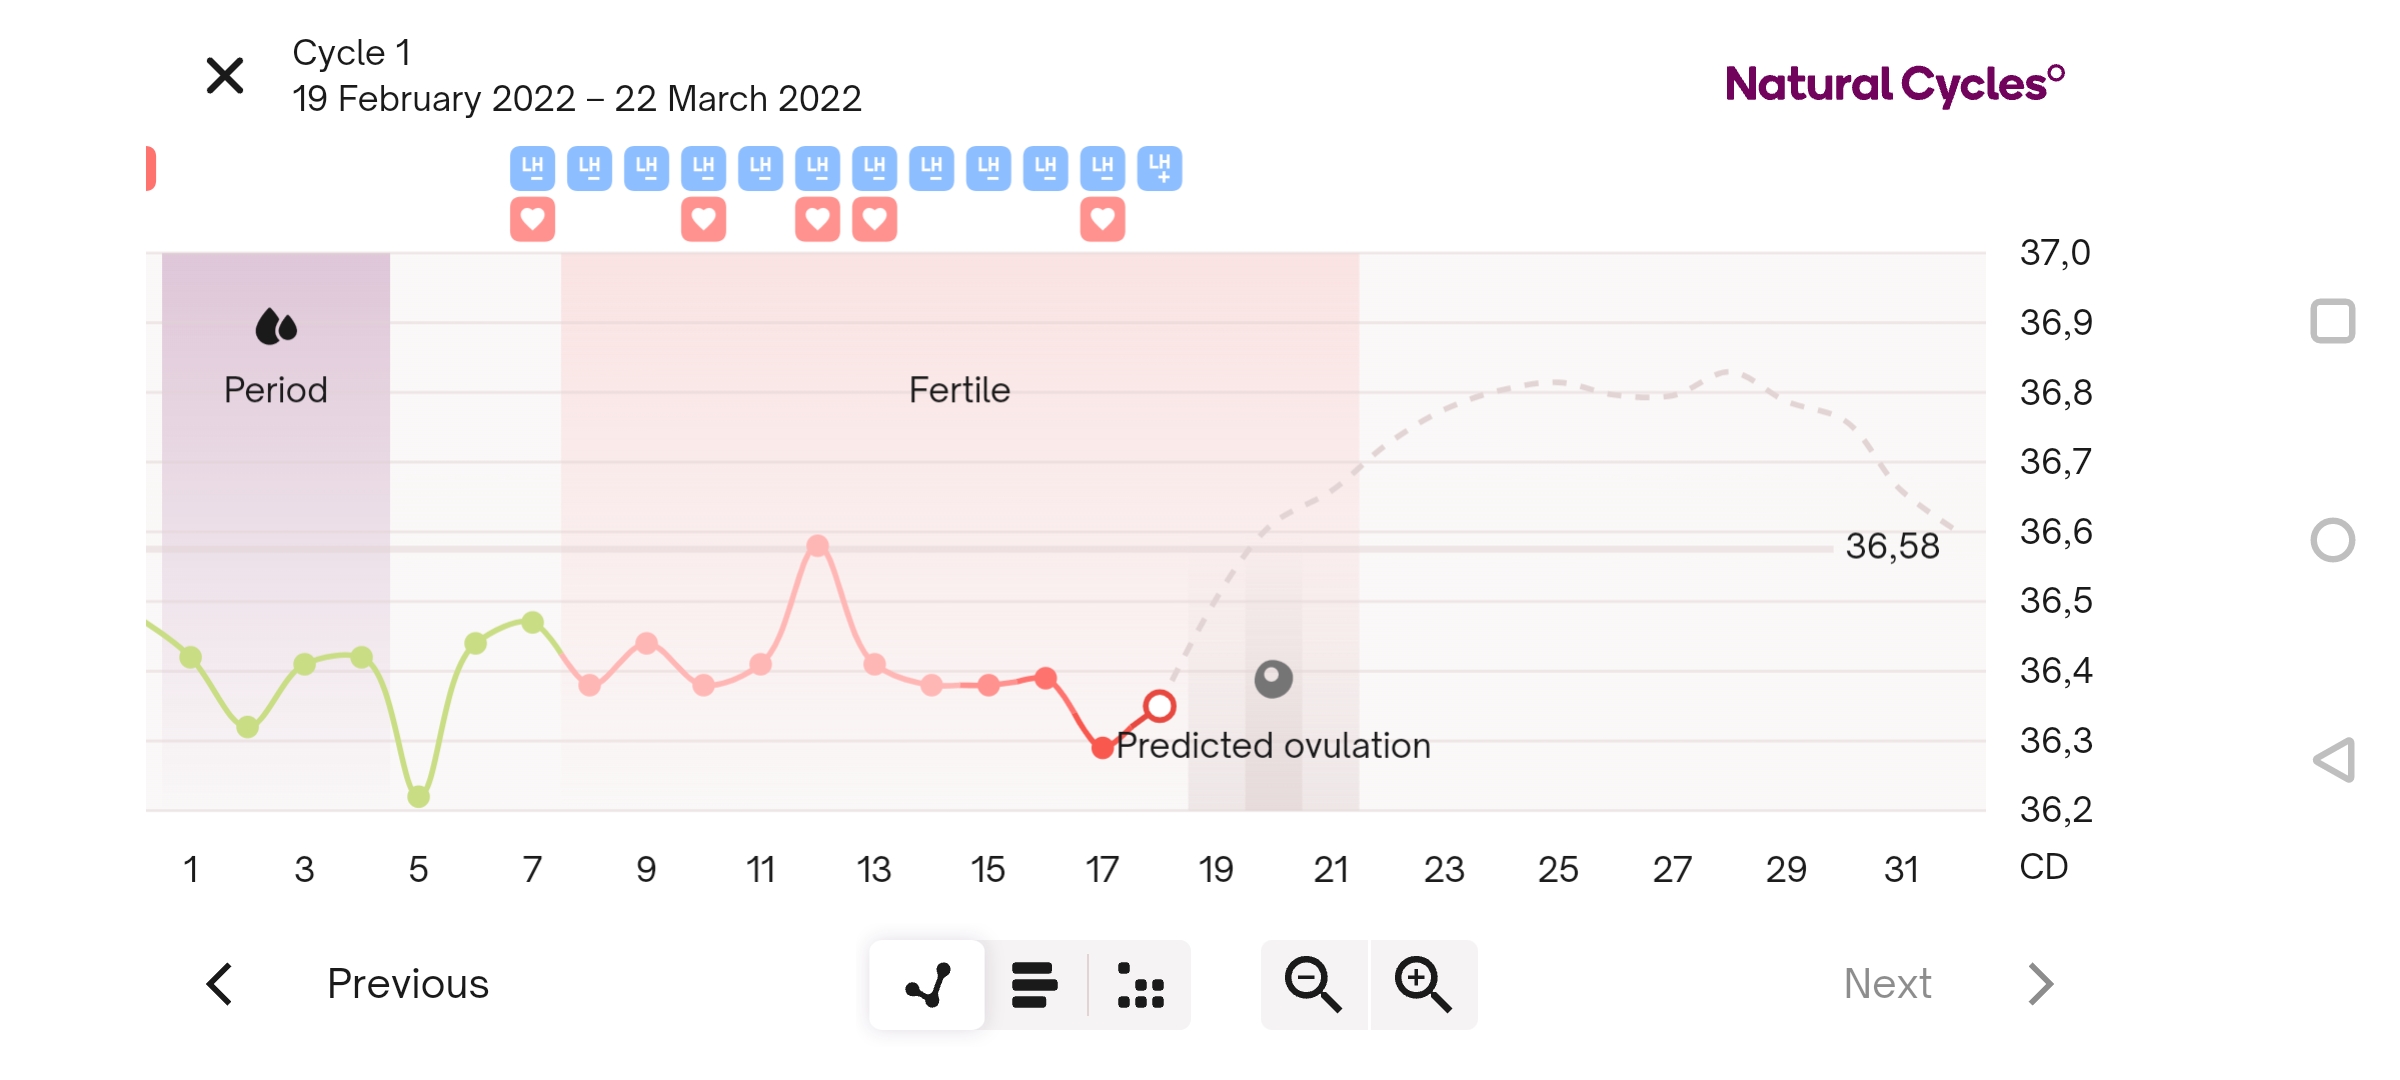
Task: Tap the last heart icon in the row
Action: pos(1103,220)
